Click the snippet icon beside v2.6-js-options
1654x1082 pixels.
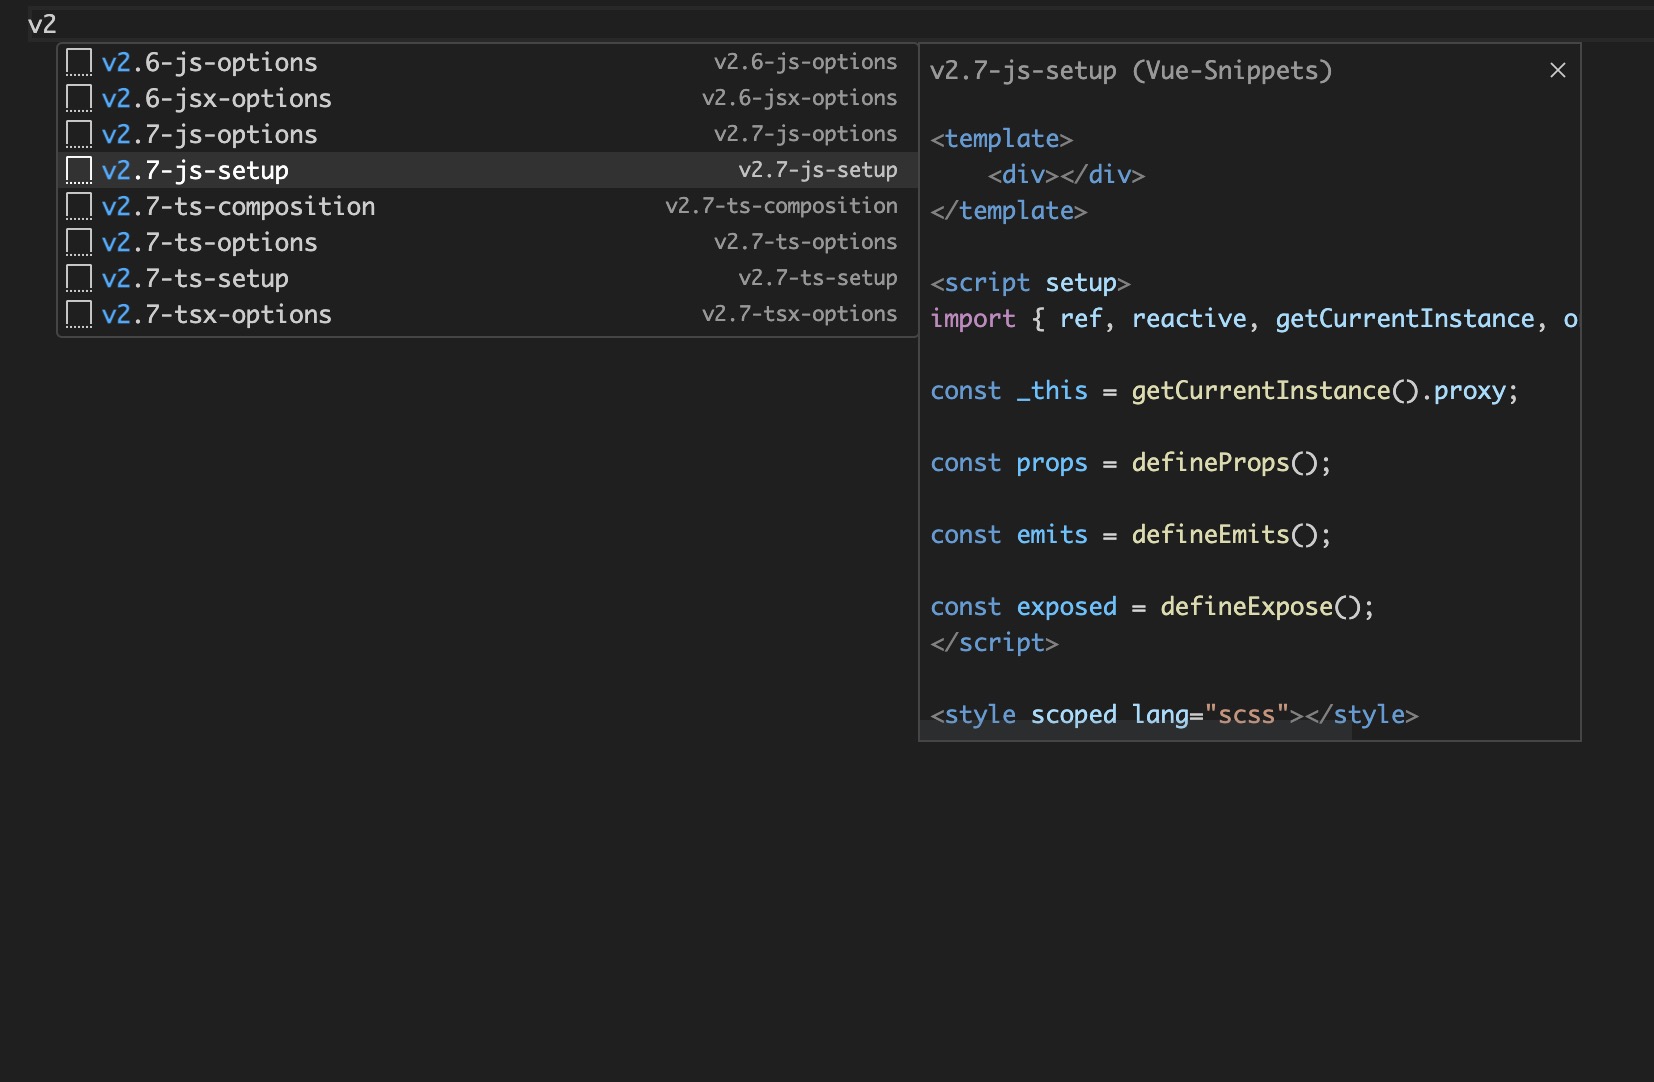tap(79, 62)
